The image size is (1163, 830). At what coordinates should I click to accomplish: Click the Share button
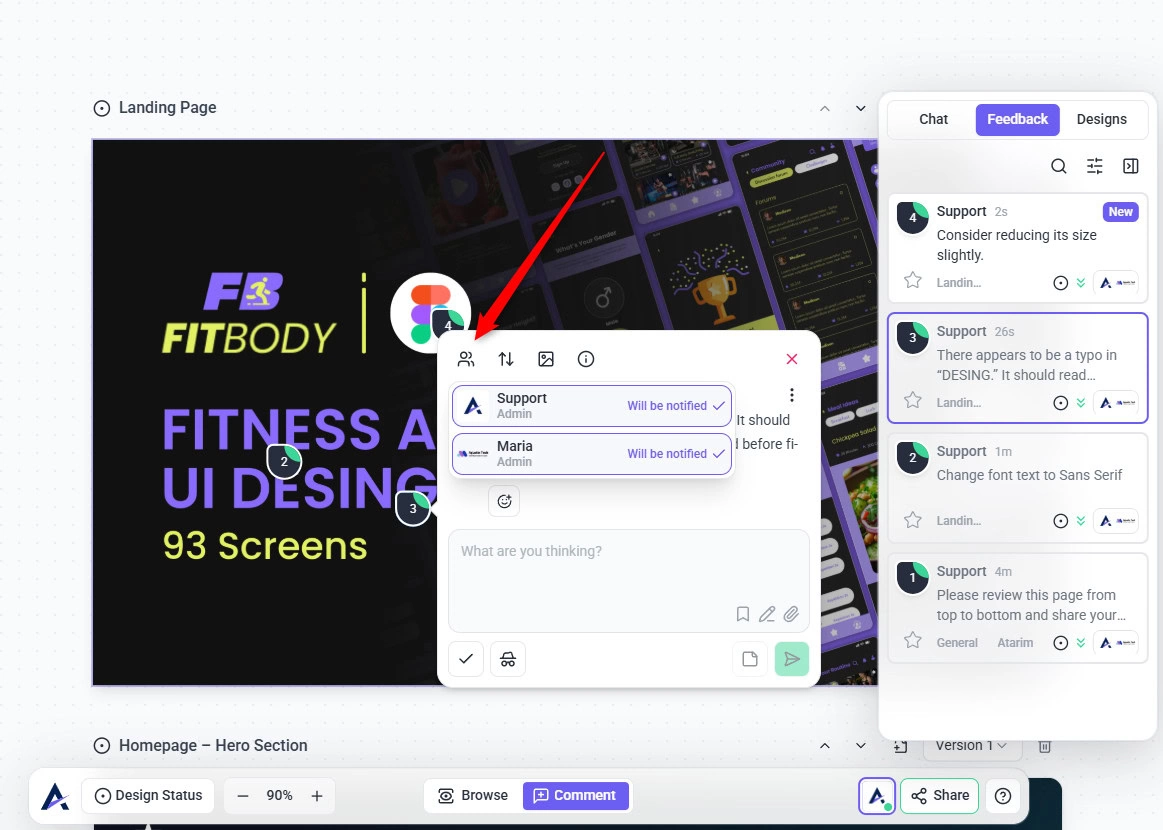click(940, 796)
